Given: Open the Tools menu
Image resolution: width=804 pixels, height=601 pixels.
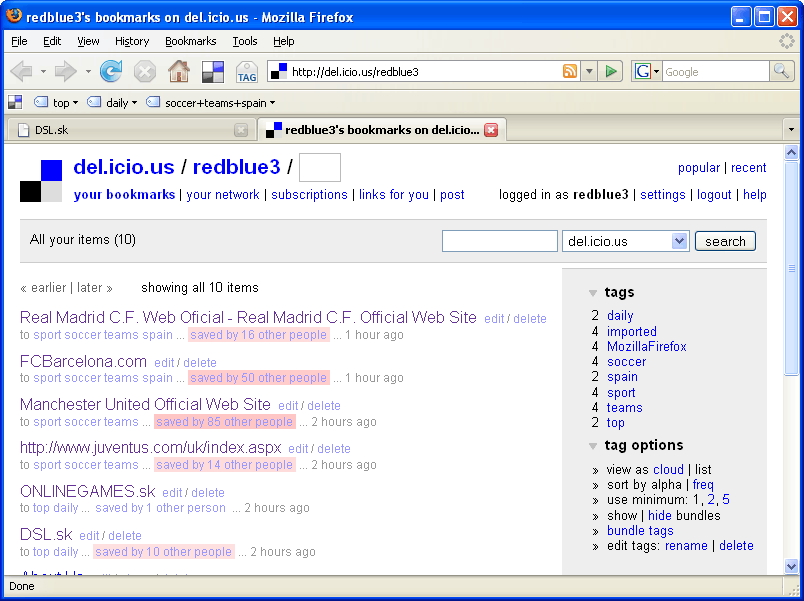Looking at the screenshot, I should click(245, 41).
